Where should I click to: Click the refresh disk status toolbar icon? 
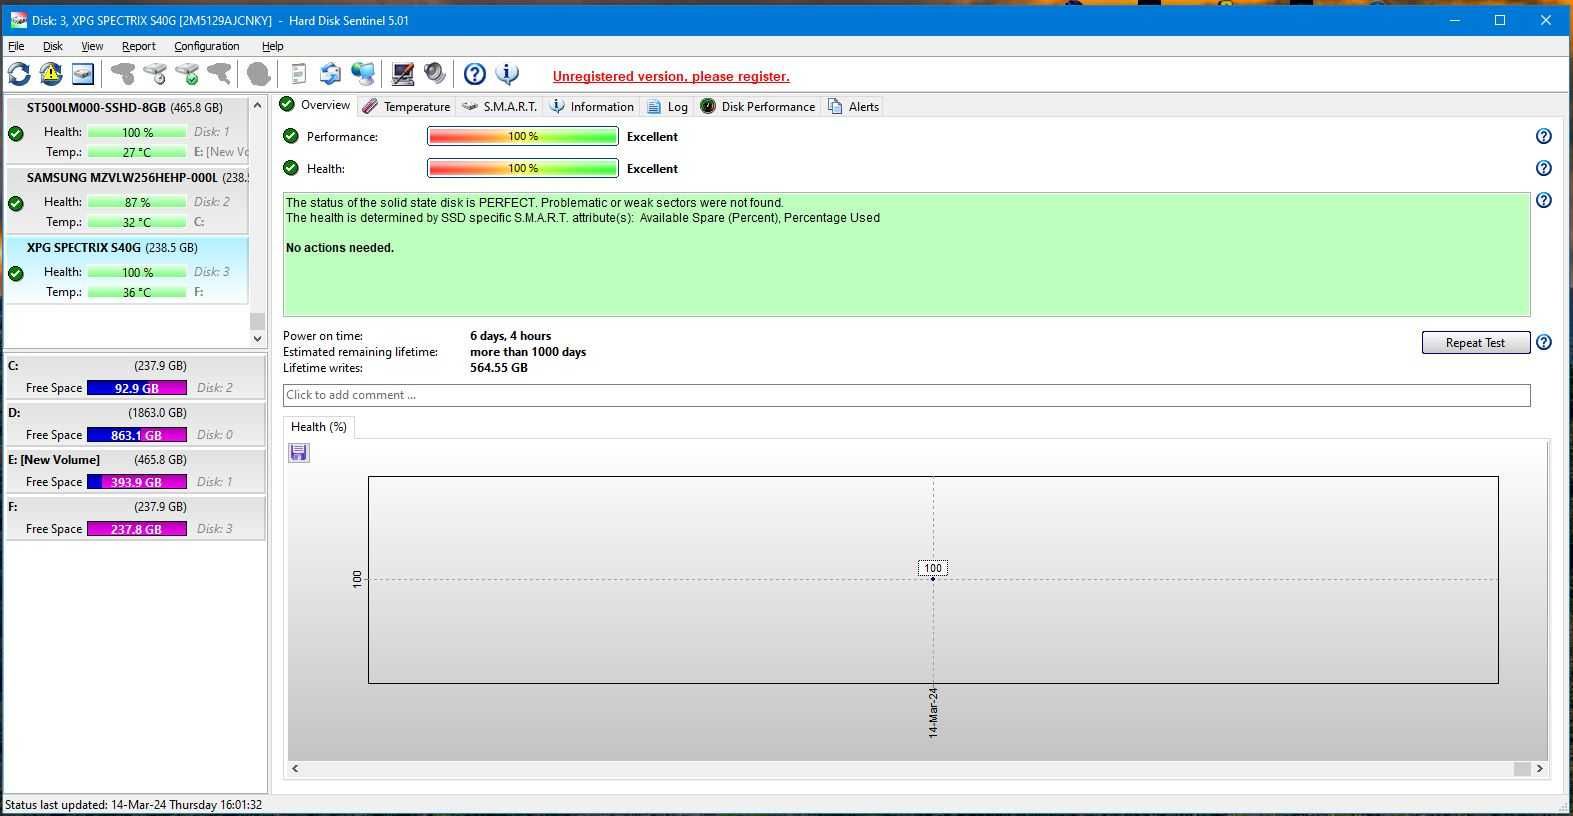[19, 74]
